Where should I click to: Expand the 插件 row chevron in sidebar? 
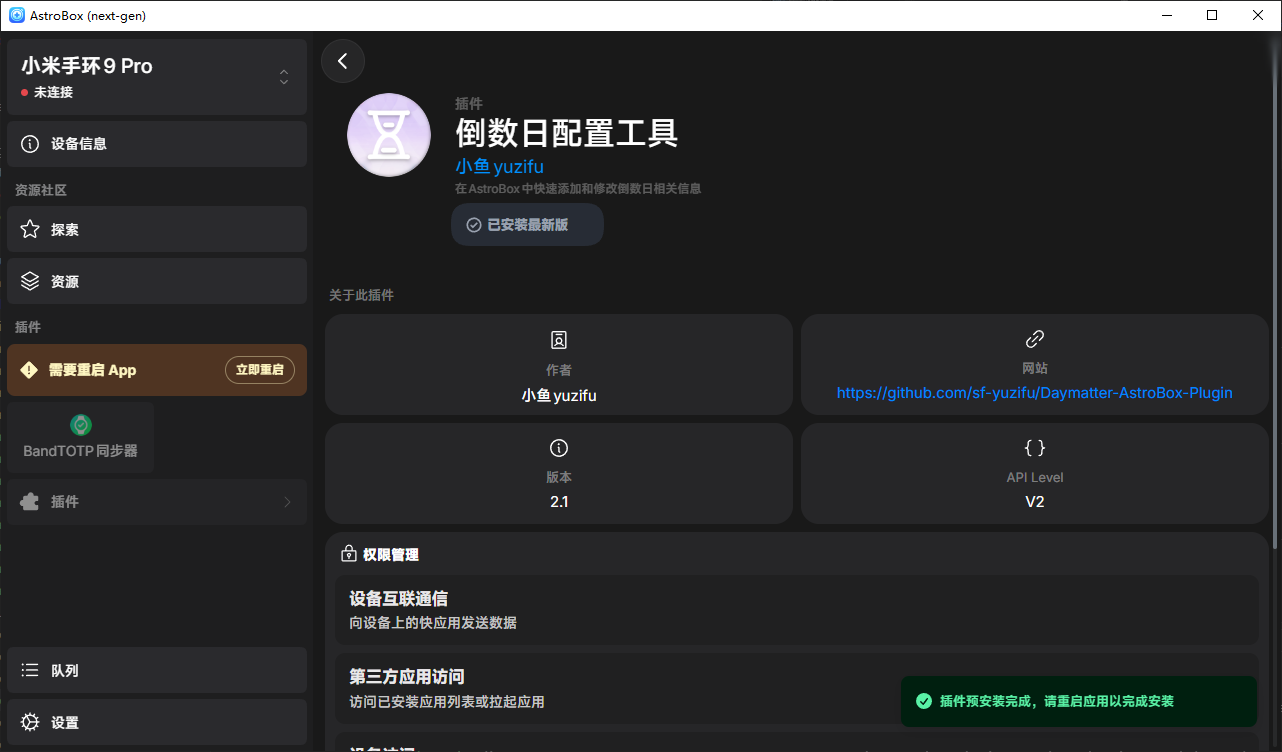coord(287,502)
